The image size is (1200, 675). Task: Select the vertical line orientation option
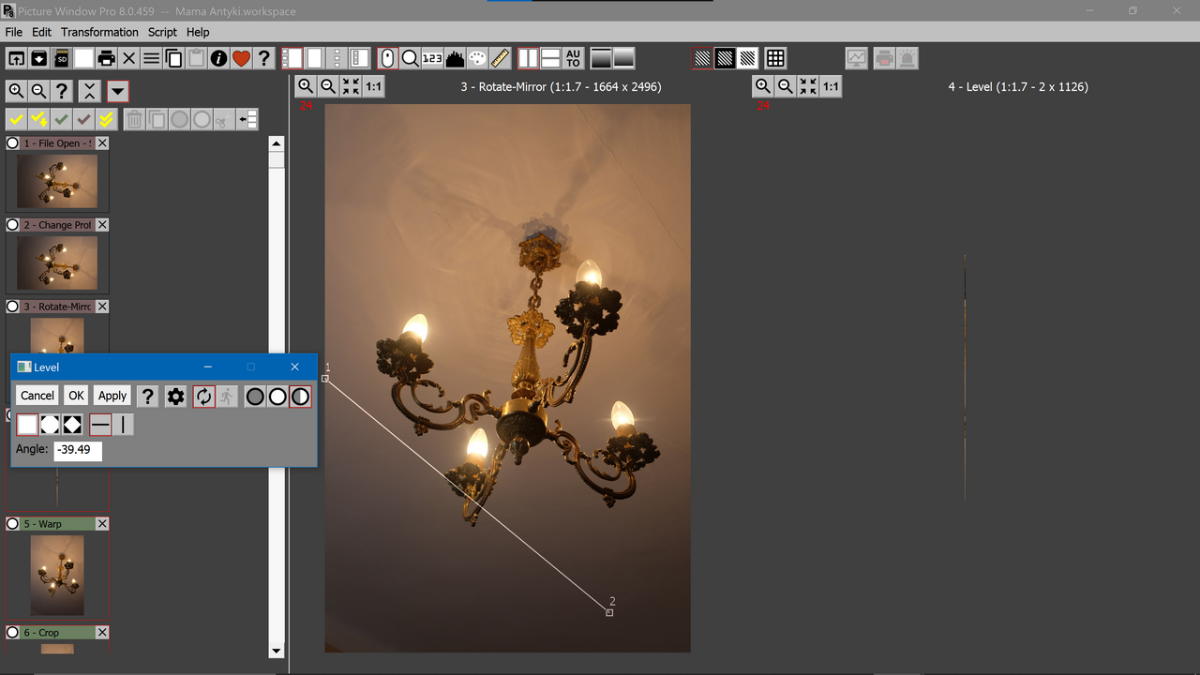click(x=123, y=425)
